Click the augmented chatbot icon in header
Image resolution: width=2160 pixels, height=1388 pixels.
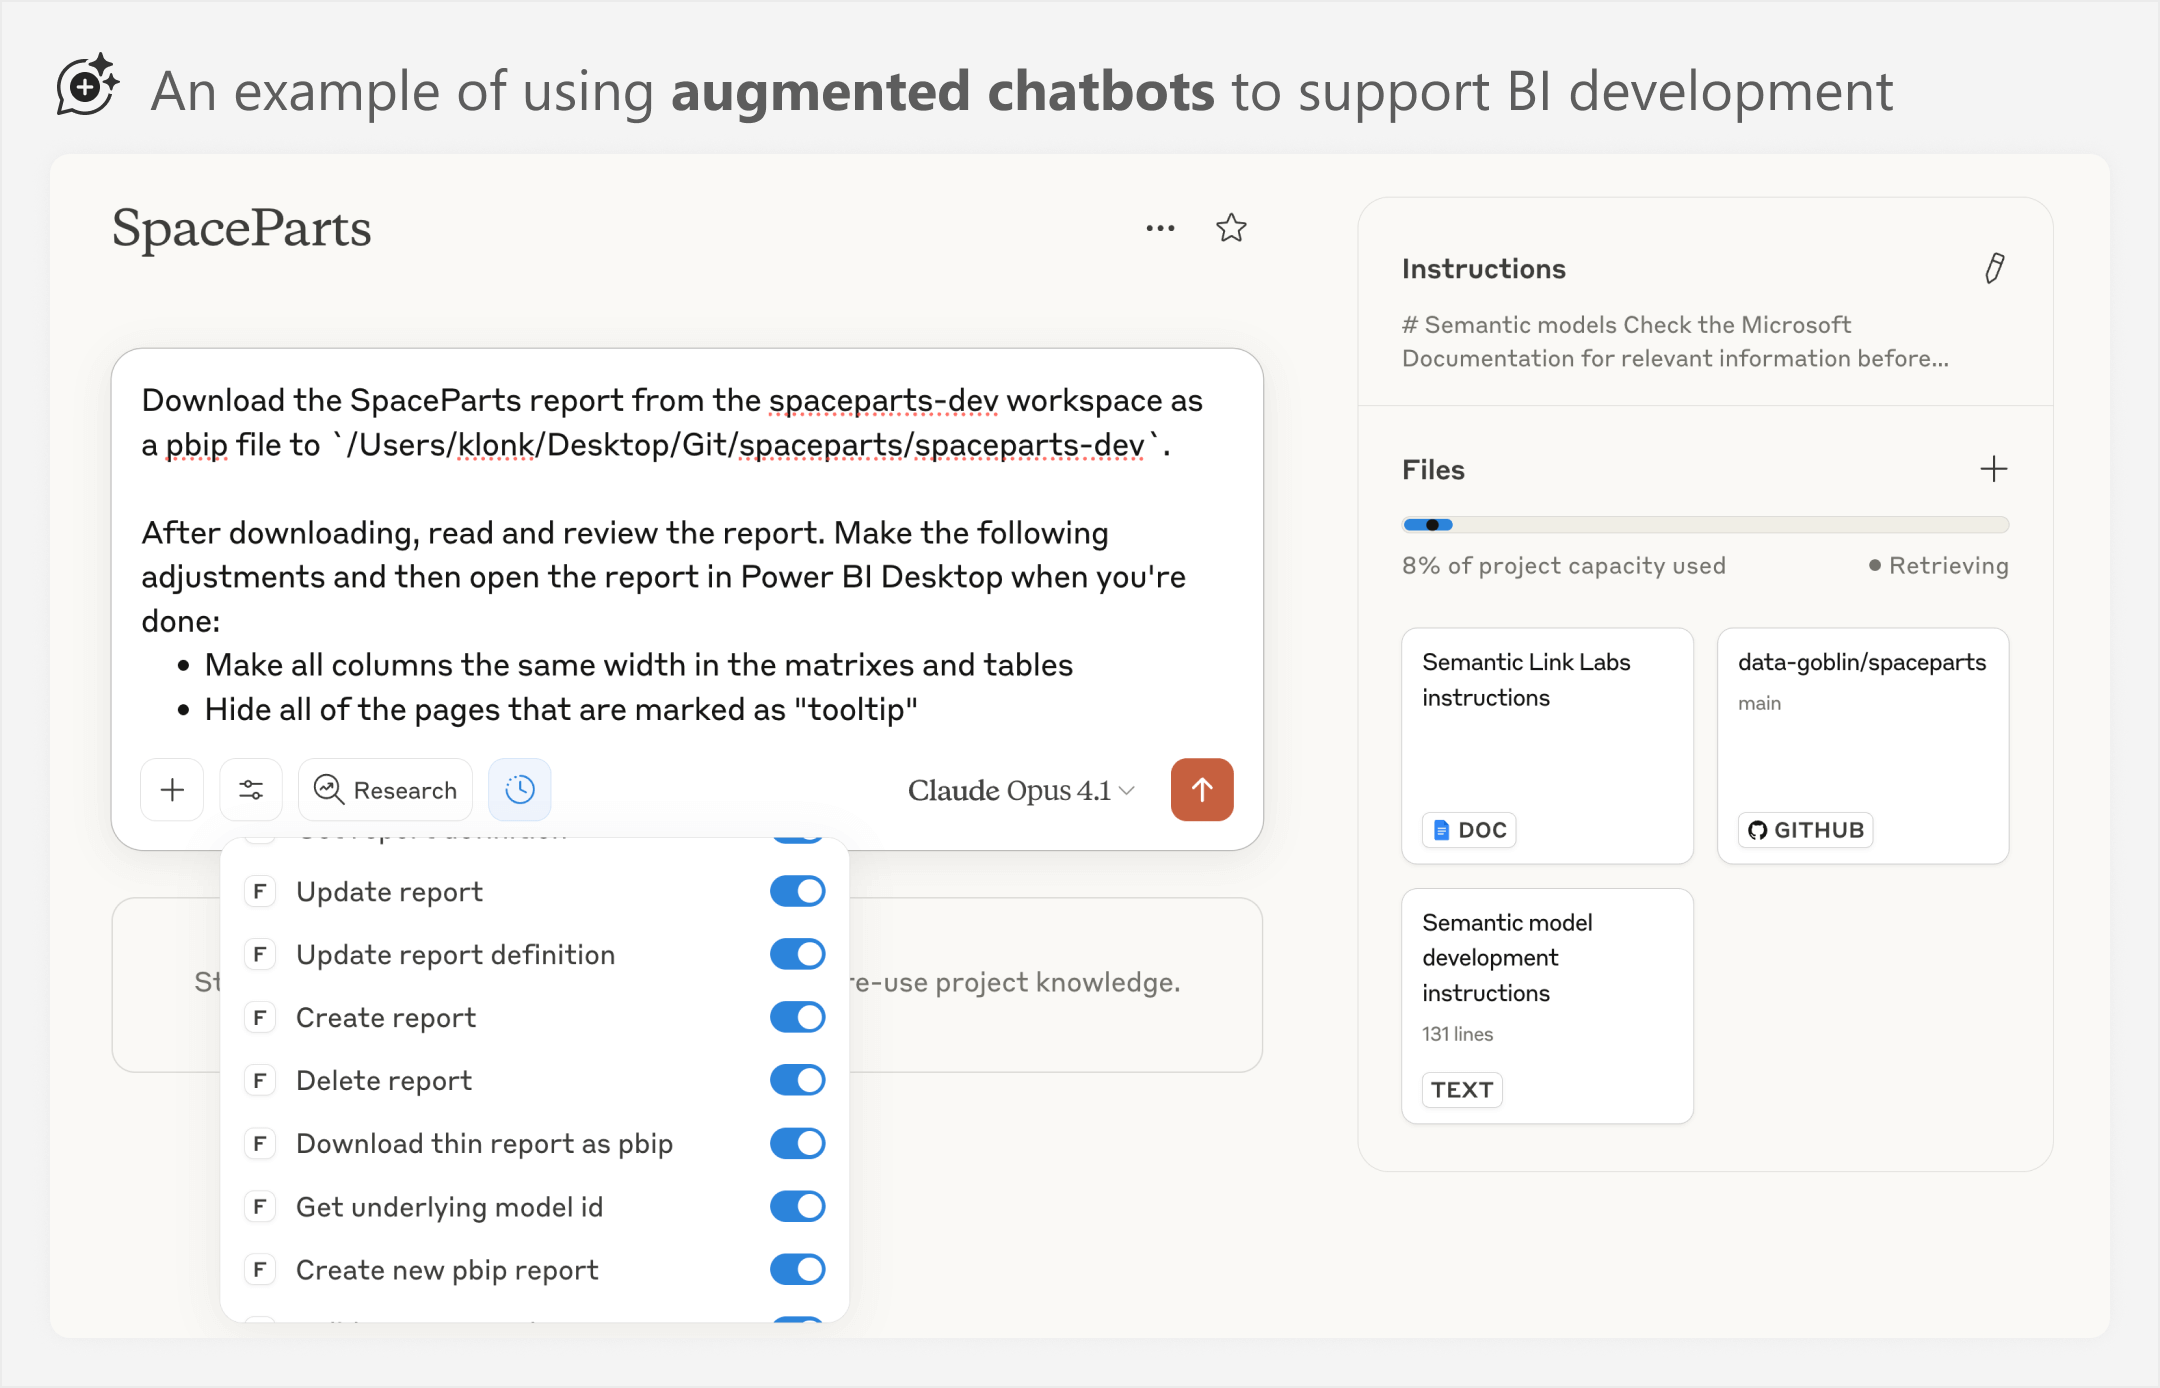point(88,85)
